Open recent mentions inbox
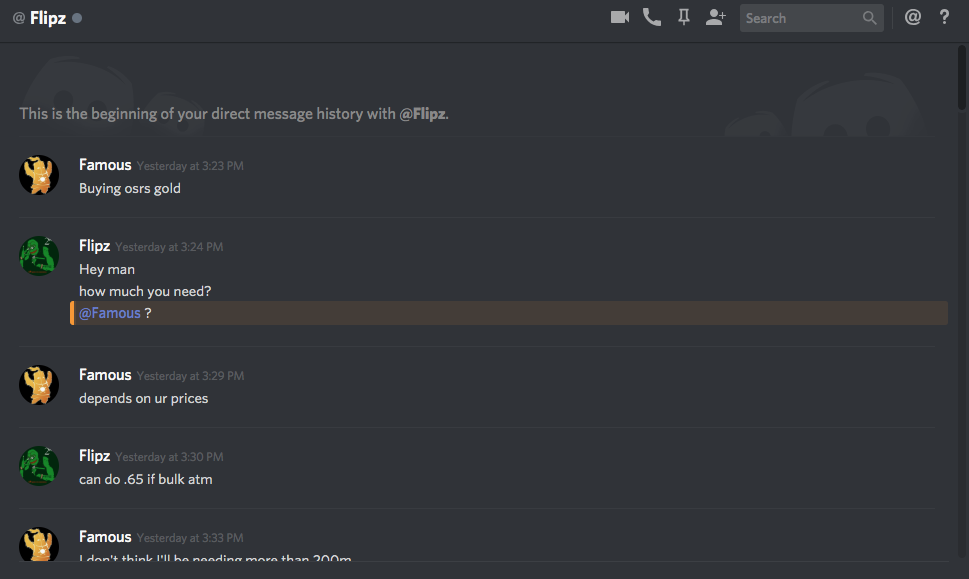The image size is (969, 579). [x=913, y=17]
